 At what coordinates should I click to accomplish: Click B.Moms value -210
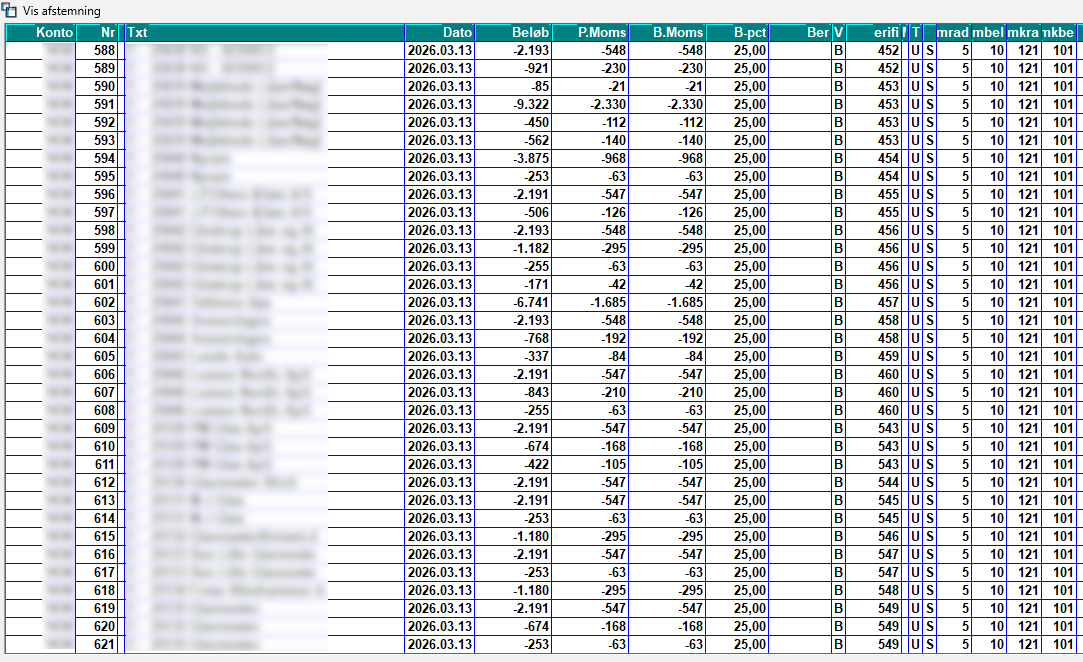(x=690, y=393)
